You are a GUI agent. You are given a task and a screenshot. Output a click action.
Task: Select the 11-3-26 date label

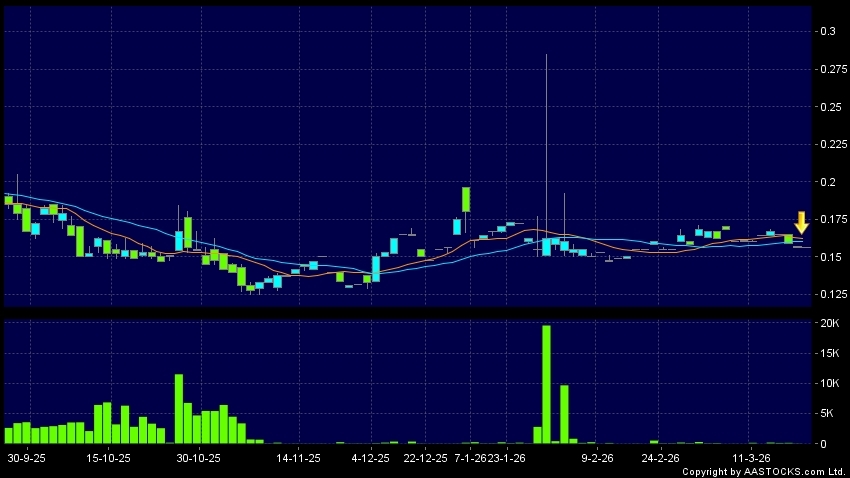(753, 458)
